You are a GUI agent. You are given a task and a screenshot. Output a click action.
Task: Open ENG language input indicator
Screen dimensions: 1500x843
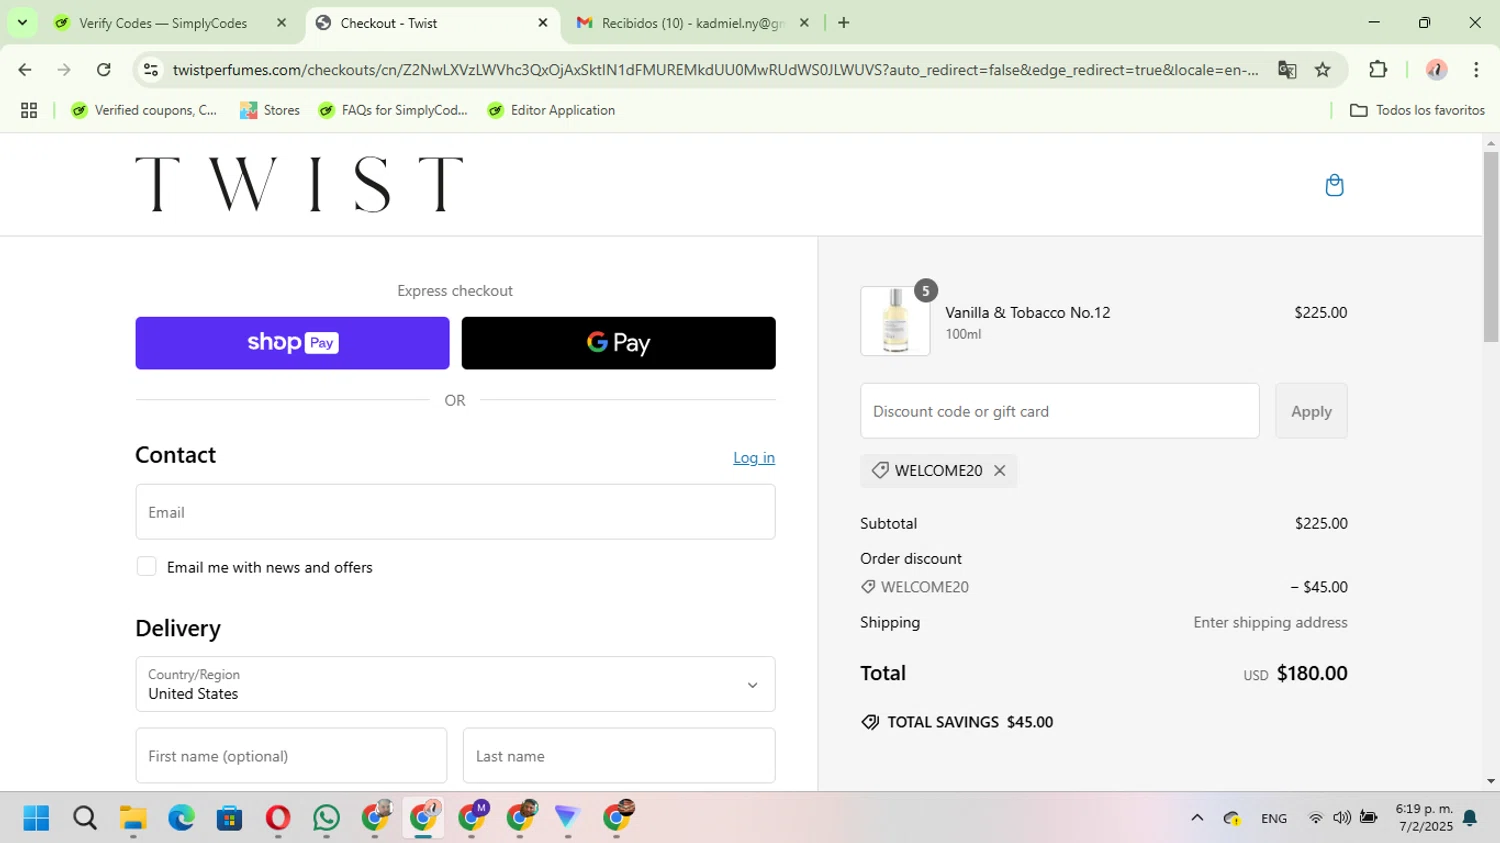click(x=1274, y=818)
